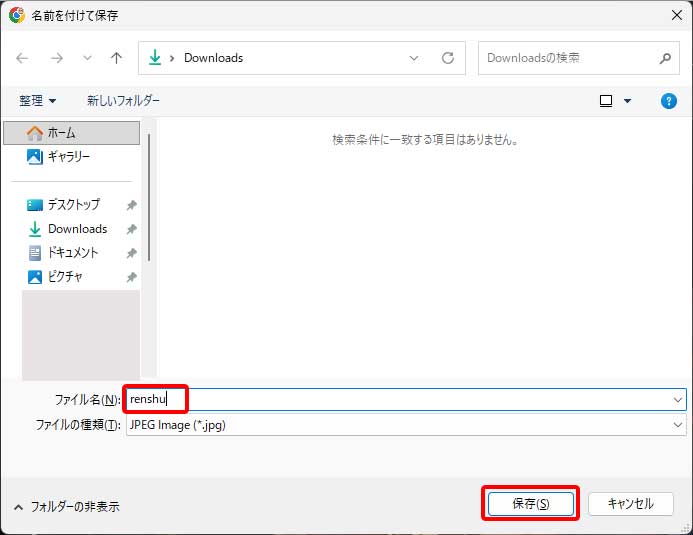Click the キャンセル button
This screenshot has width=693, height=535.
pyautogui.click(x=630, y=504)
